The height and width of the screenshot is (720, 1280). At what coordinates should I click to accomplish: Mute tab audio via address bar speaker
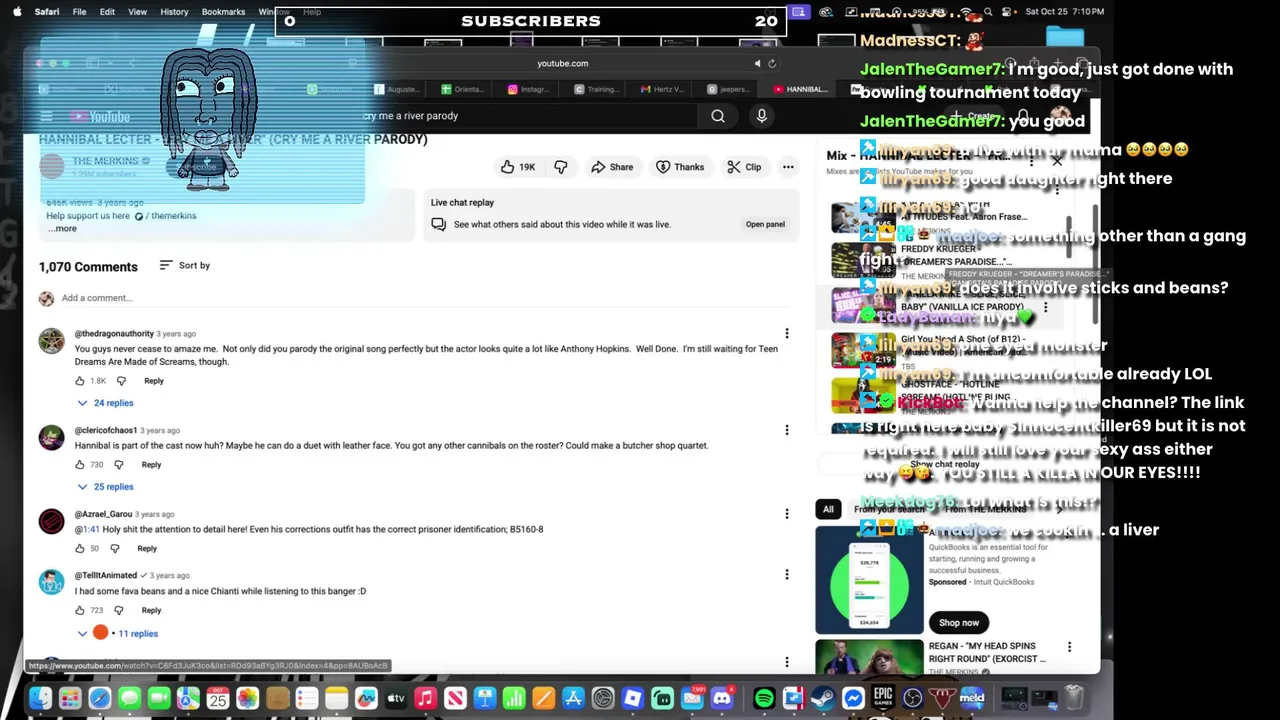757,63
